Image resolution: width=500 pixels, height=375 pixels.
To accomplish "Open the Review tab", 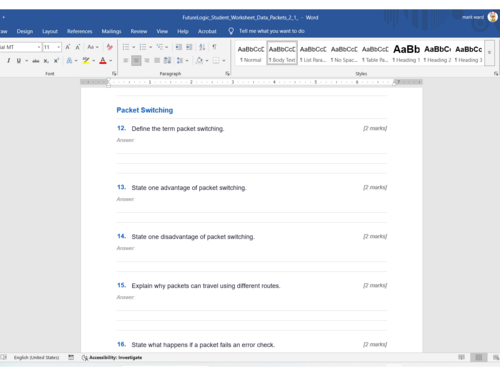I will (x=139, y=31).
